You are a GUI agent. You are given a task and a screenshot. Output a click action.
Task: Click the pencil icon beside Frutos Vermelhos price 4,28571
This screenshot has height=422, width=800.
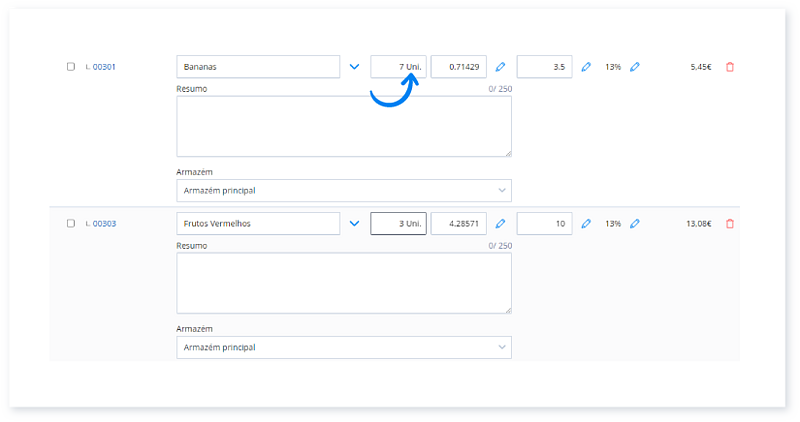tap(501, 224)
